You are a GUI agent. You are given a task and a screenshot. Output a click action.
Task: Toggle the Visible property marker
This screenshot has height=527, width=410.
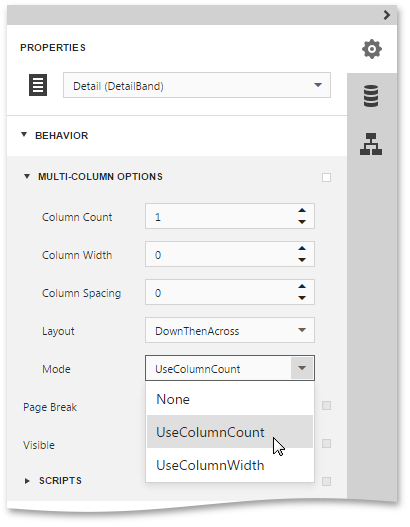tap(326, 443)
